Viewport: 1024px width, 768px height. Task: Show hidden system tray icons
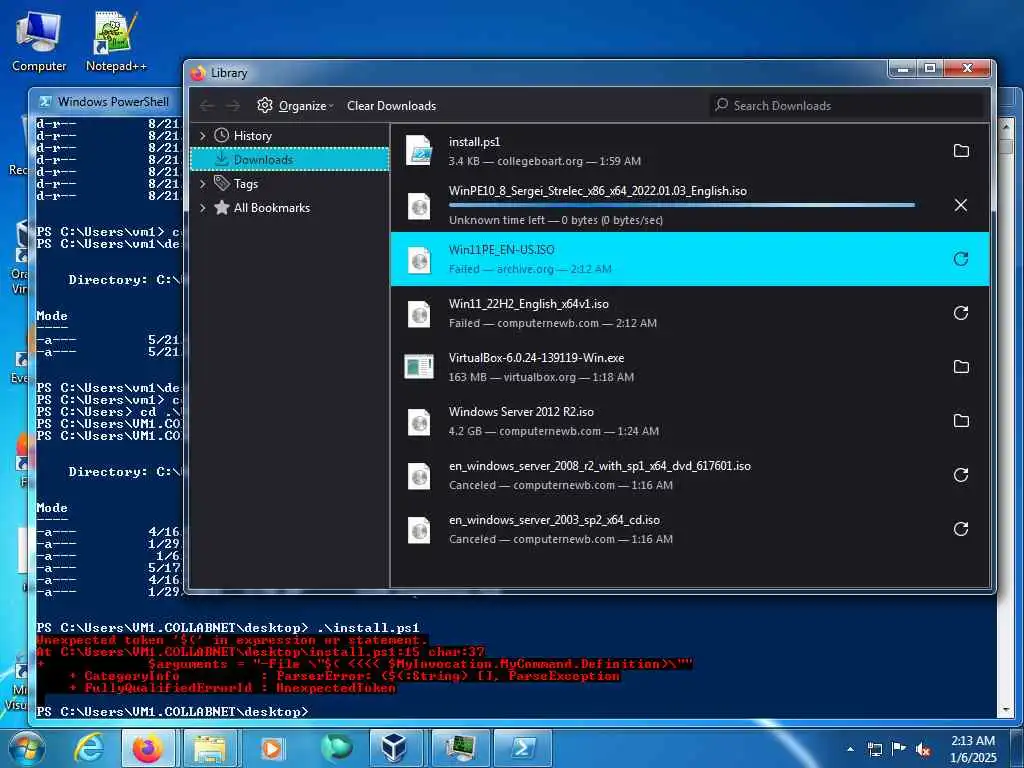coord(850,749)
